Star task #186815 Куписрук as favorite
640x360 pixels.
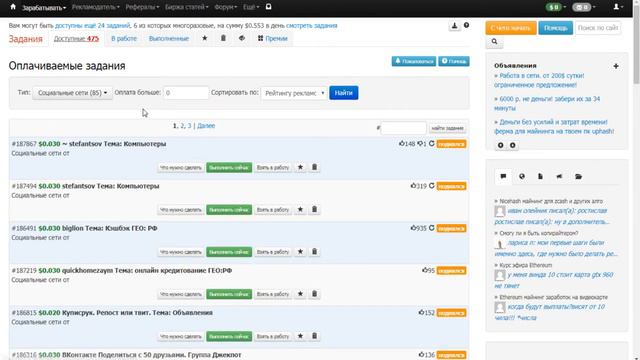coord(300,336)
